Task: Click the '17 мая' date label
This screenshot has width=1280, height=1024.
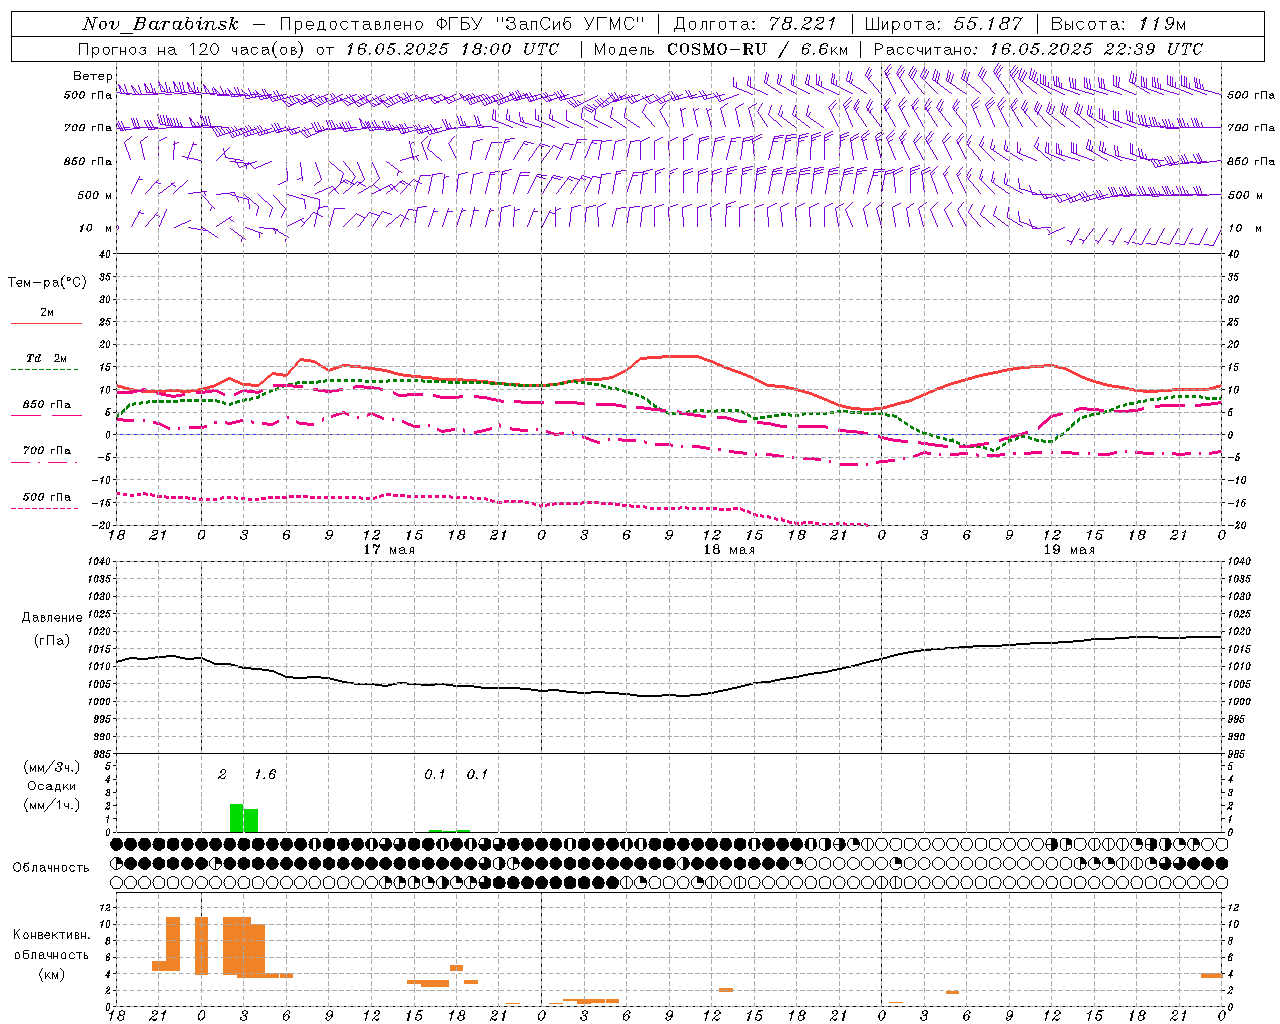Action: click(x=389, y=549)
